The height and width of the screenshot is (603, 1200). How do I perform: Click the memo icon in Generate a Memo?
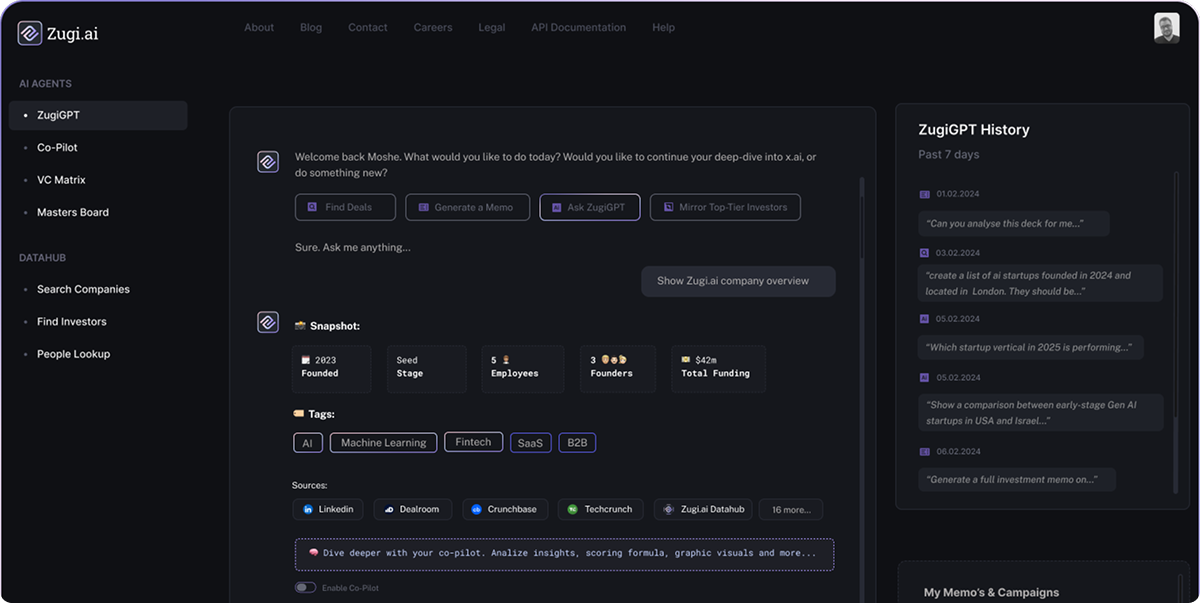(424, 207)
